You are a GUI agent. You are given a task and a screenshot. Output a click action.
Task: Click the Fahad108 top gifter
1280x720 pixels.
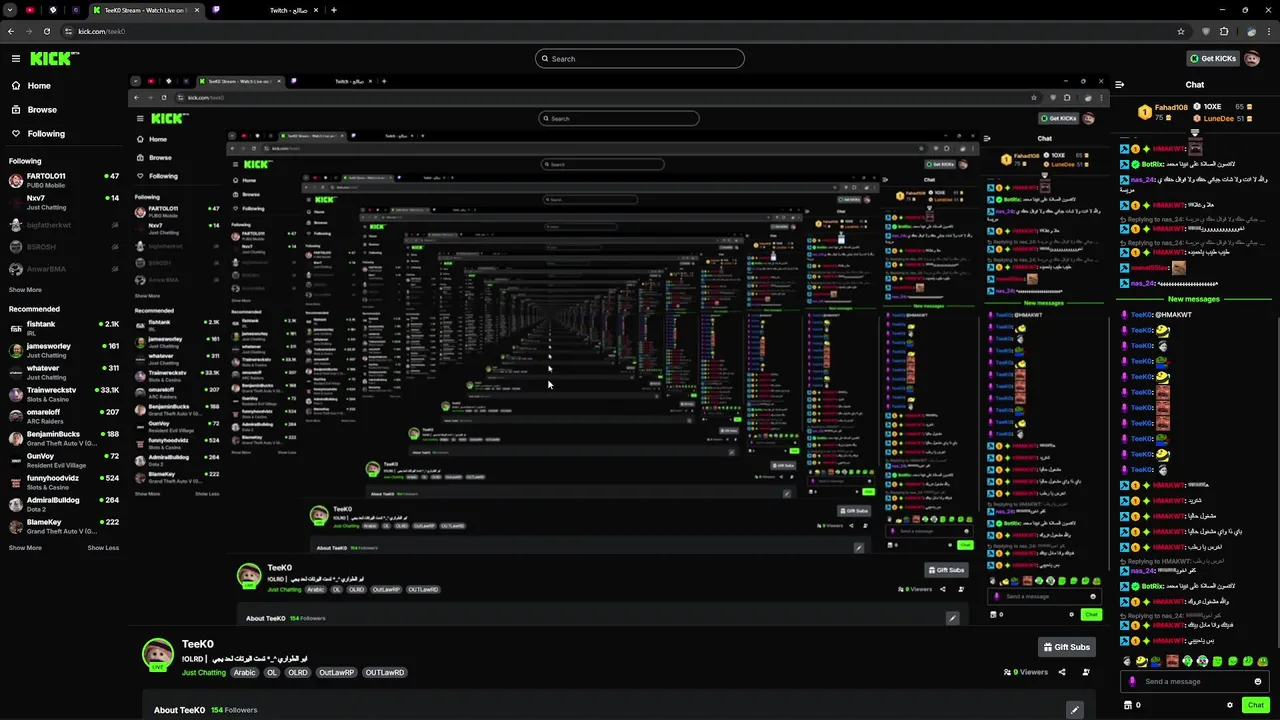tap(1165, 112)
